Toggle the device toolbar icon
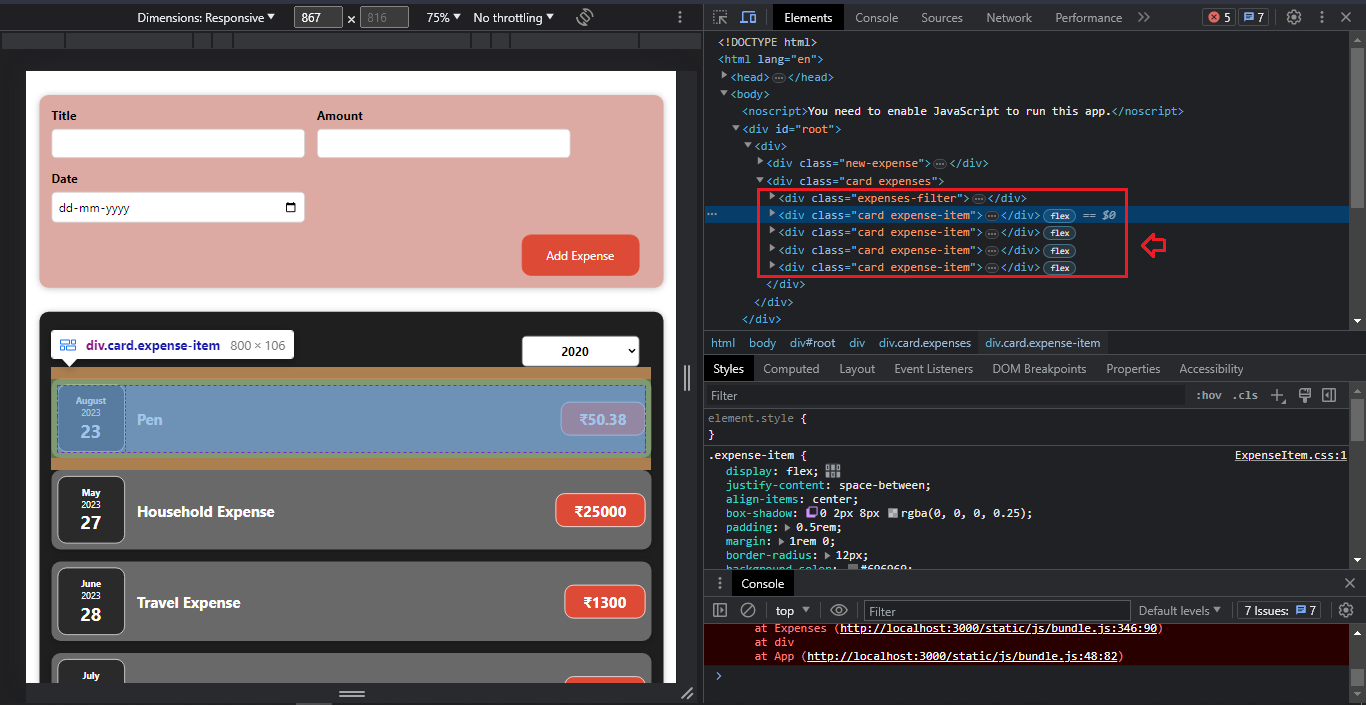 click(748, 17)
